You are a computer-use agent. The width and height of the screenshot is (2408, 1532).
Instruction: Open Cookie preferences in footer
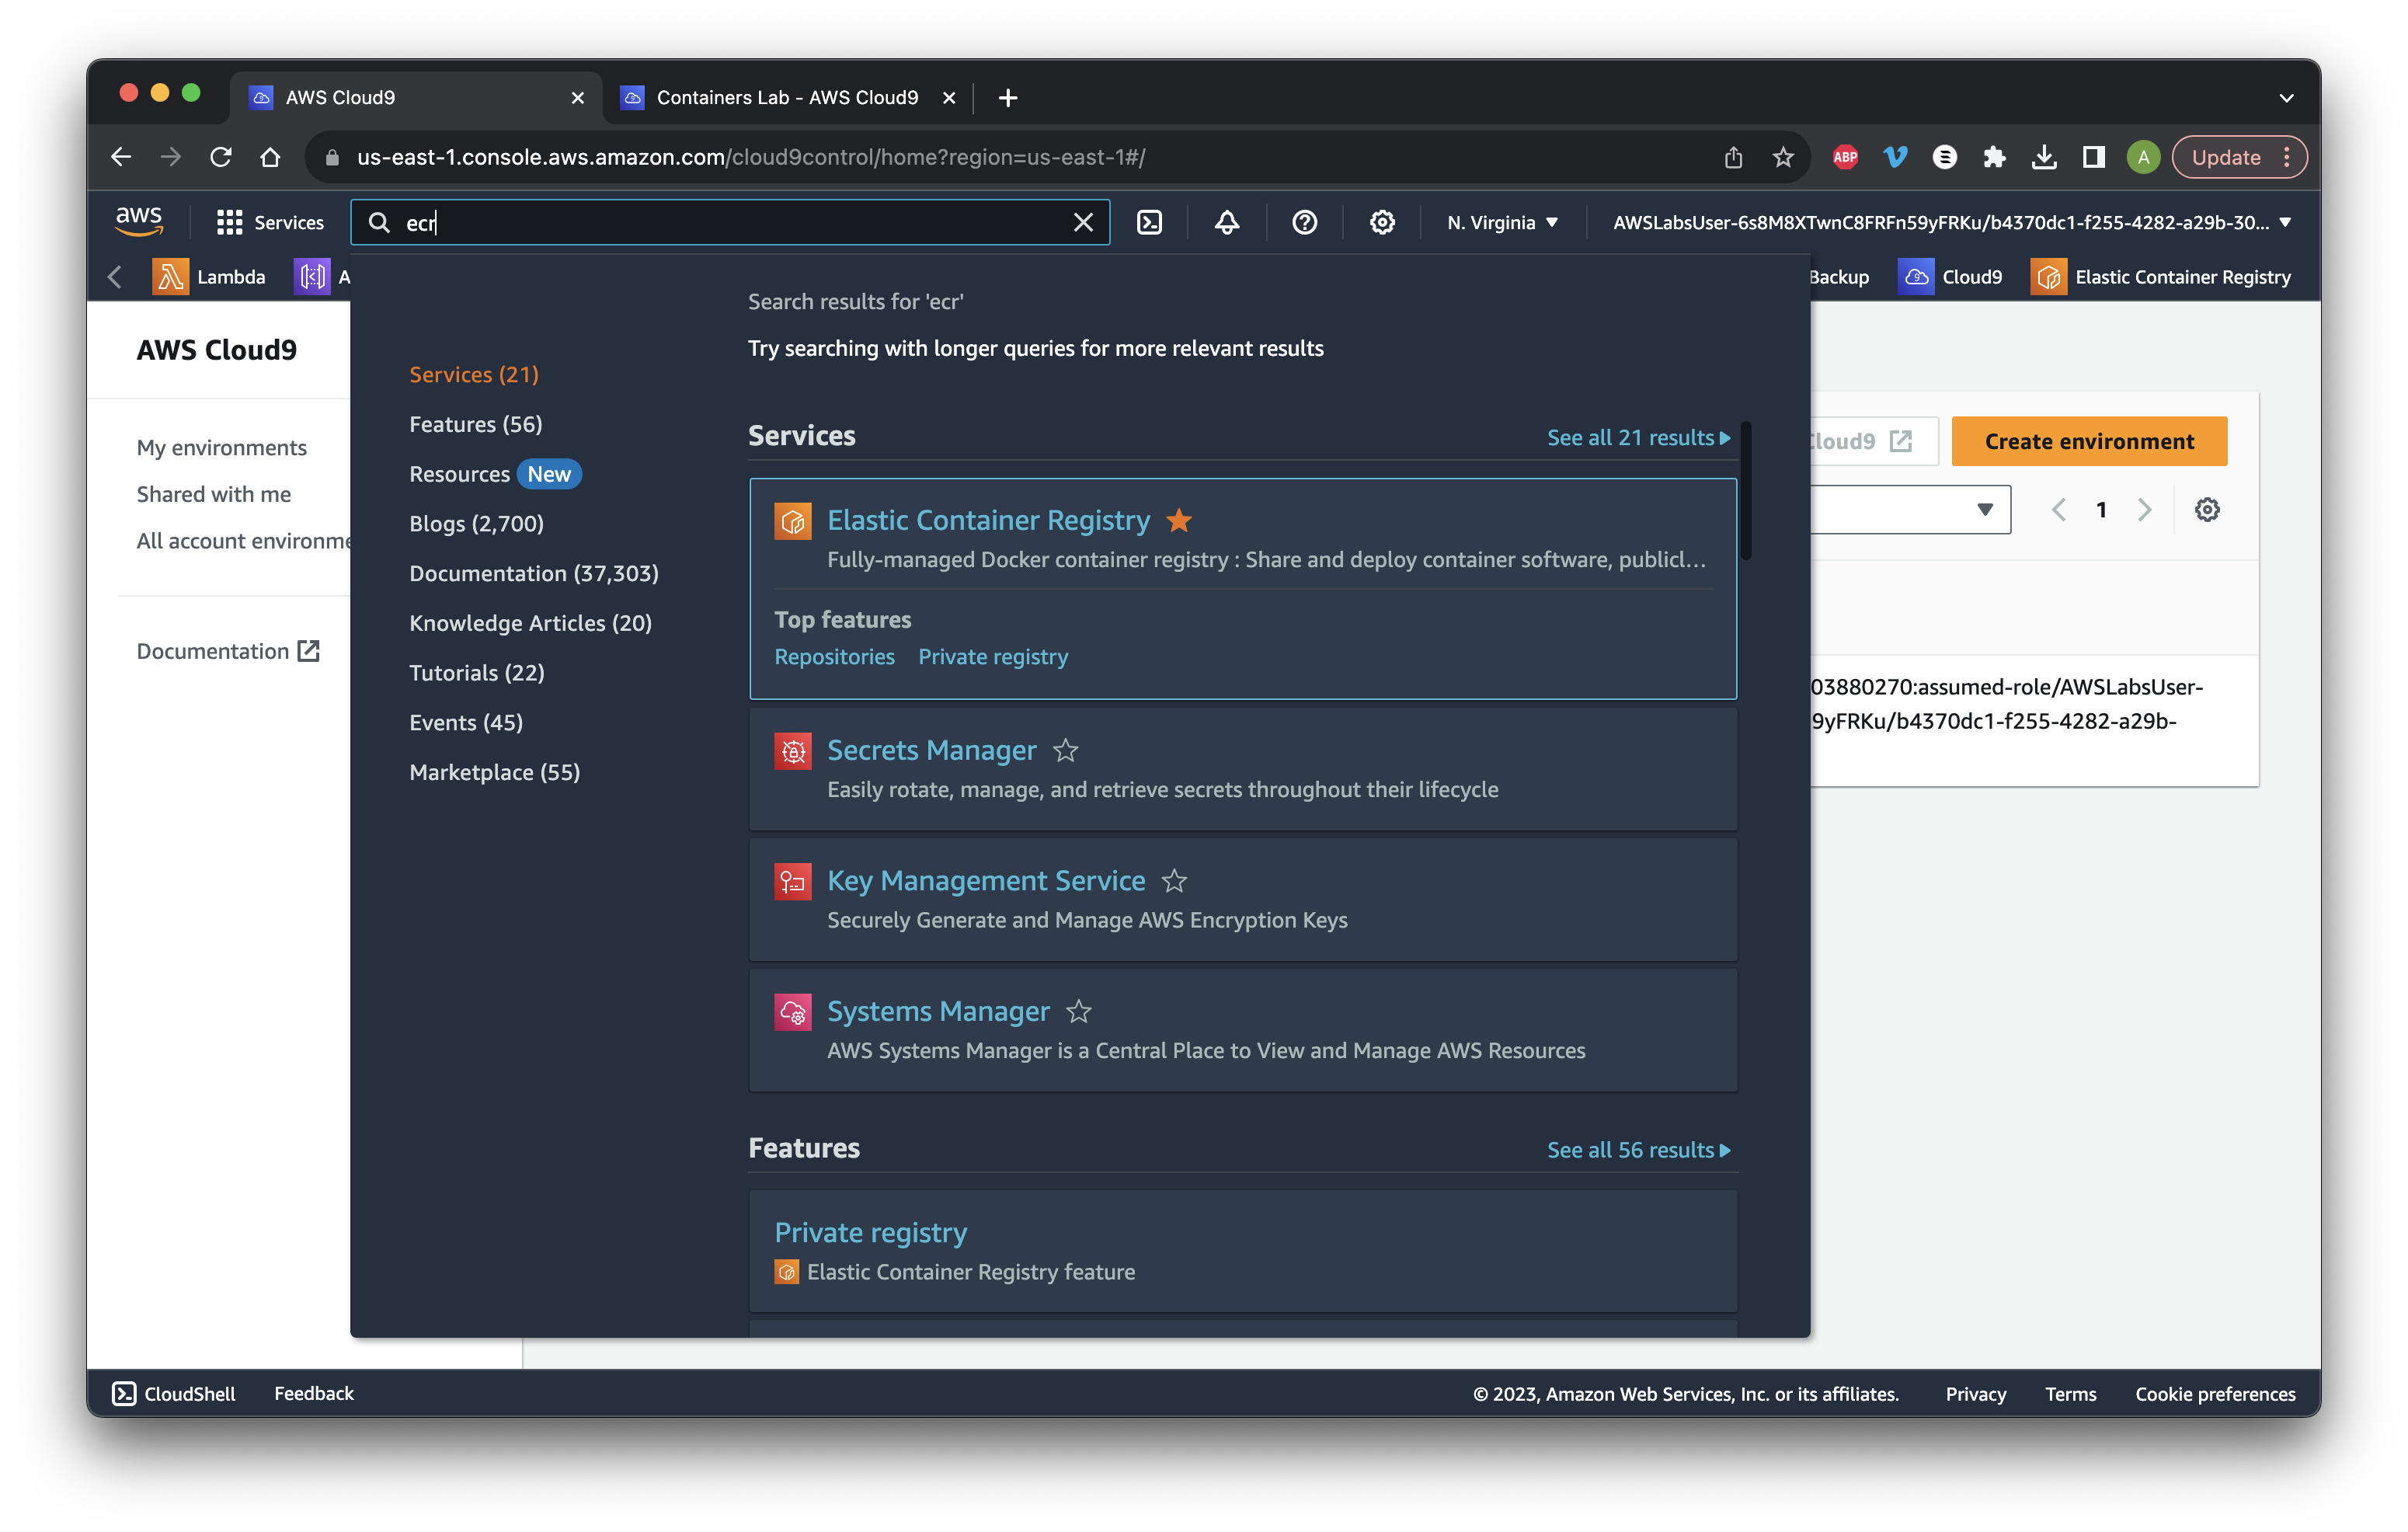[2214, 1393]
